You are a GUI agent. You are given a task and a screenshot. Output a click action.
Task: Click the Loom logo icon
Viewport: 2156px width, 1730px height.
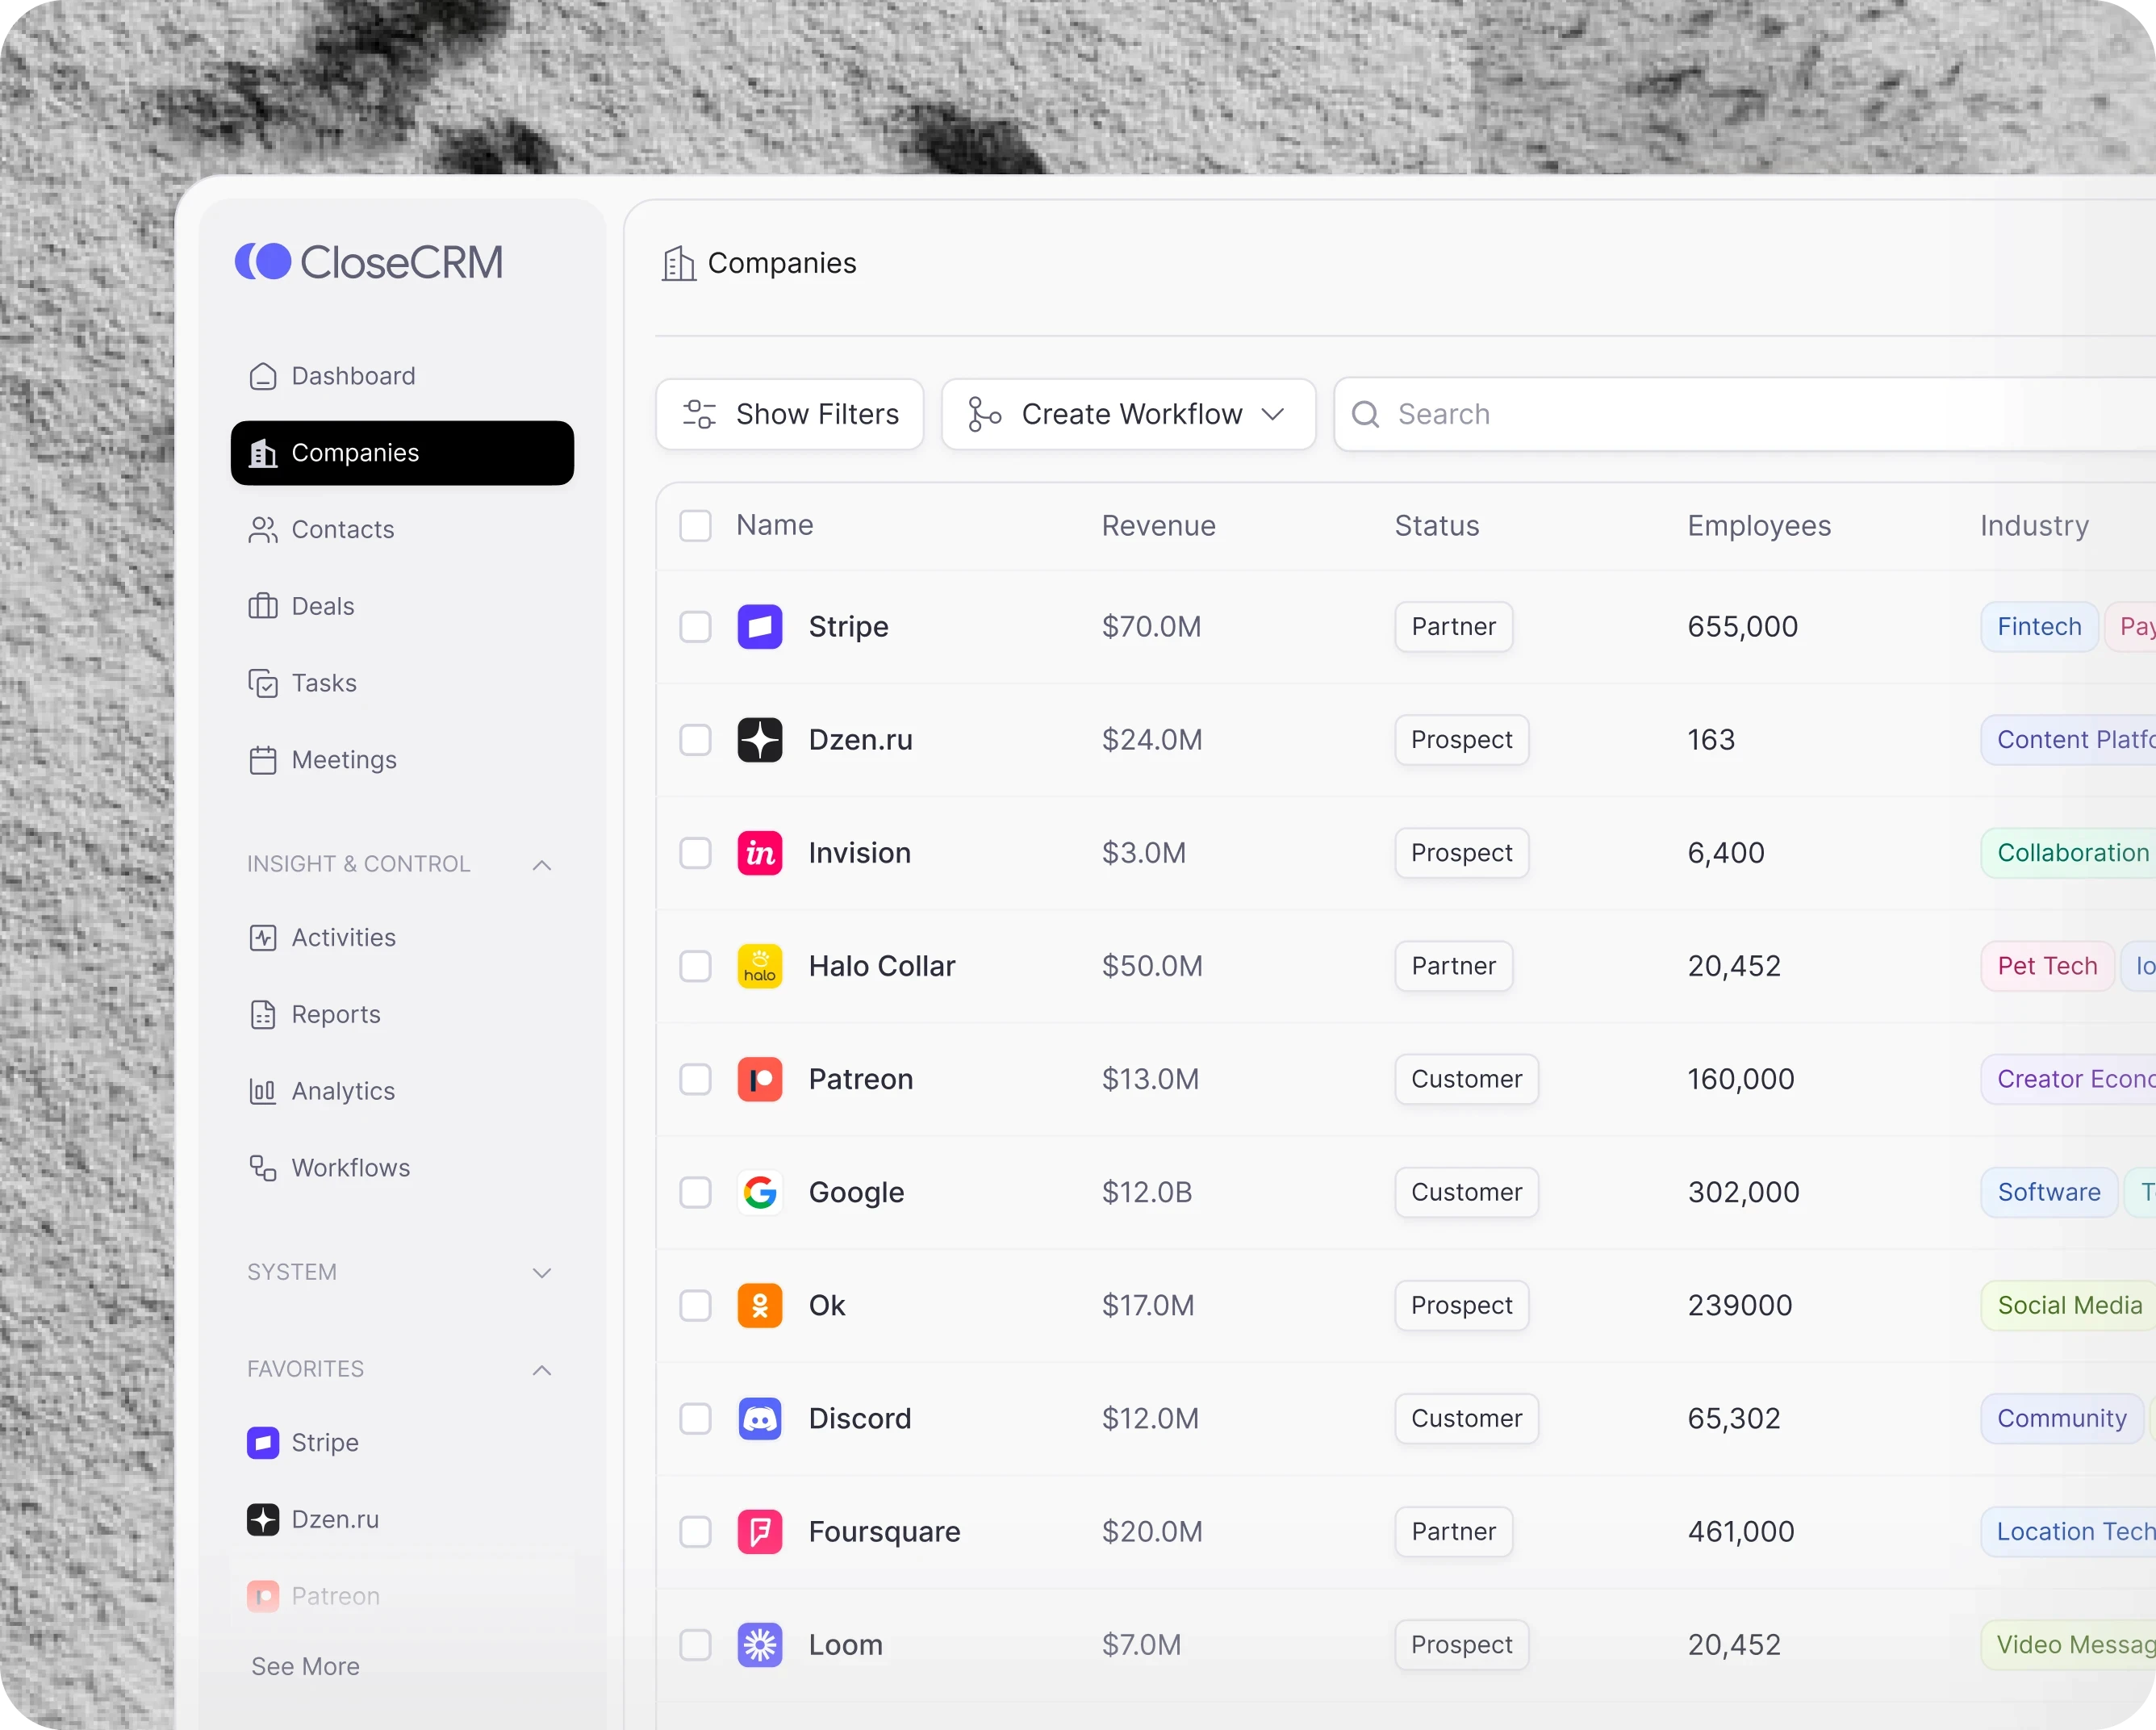tap(760, 1644)
